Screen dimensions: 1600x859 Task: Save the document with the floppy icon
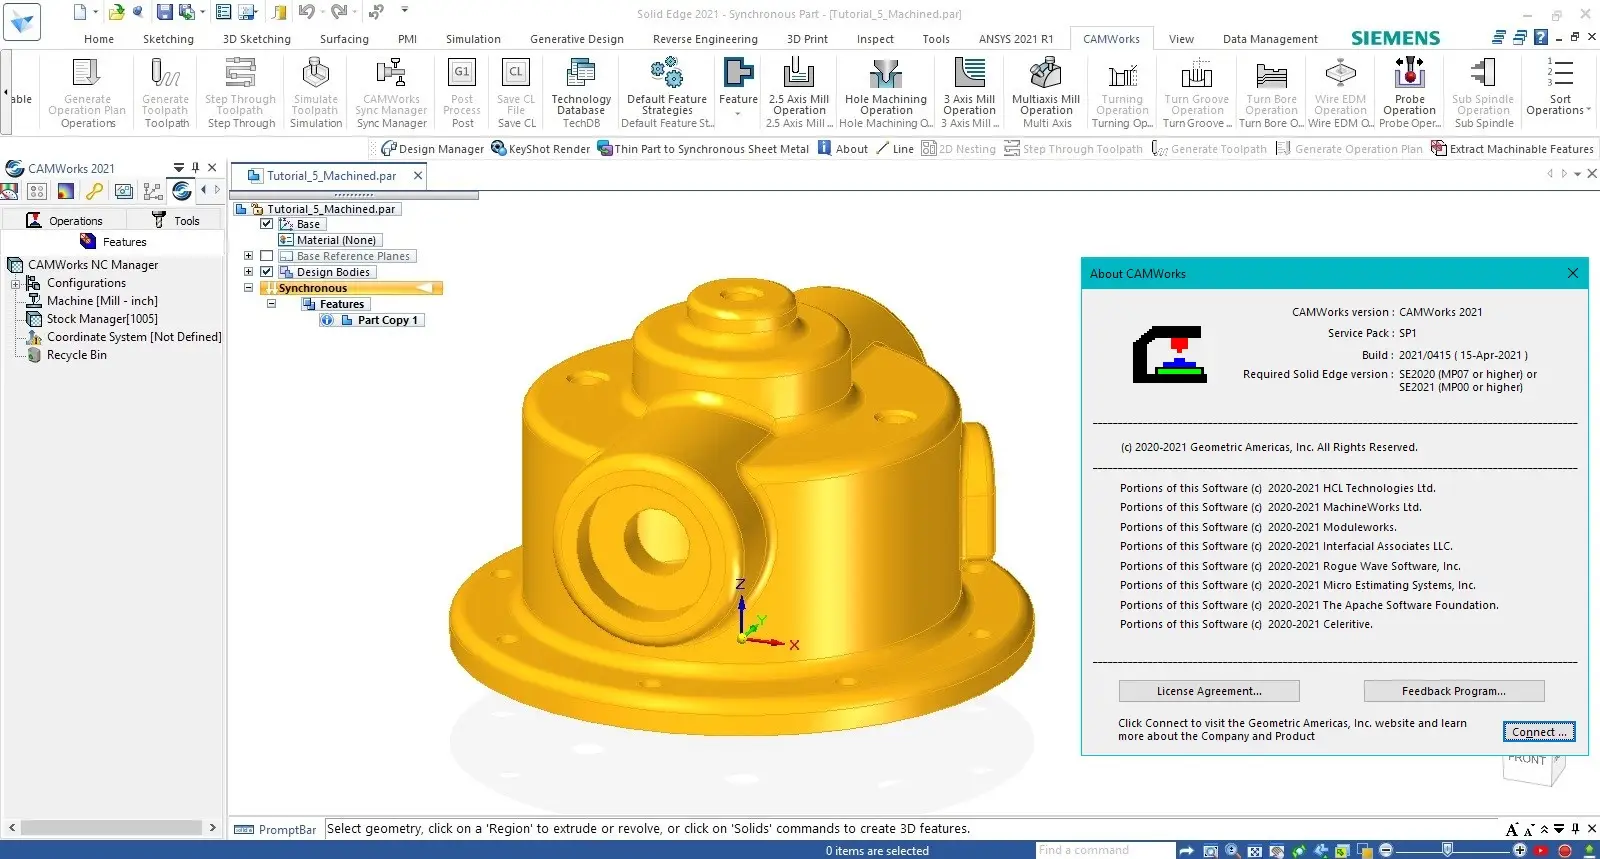click(x=164, y=13)
